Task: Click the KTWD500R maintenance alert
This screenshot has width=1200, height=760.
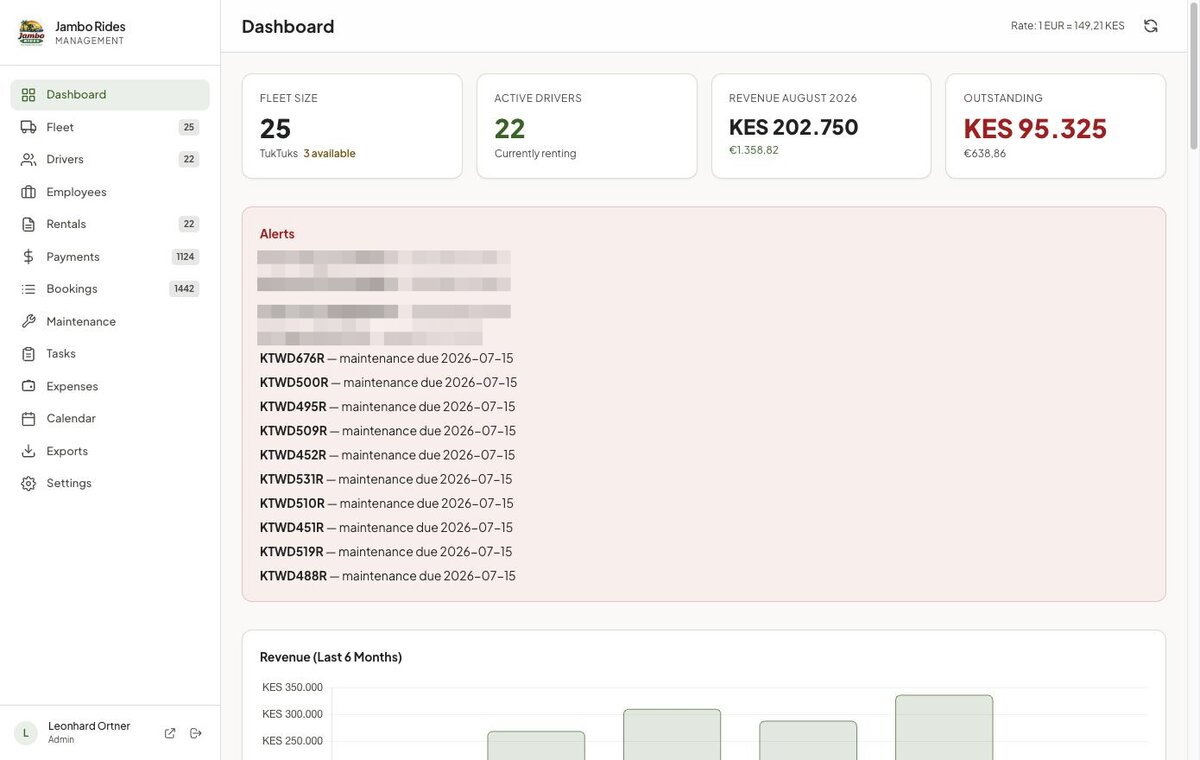Action: pyautogui.click(x=389, y=382)
